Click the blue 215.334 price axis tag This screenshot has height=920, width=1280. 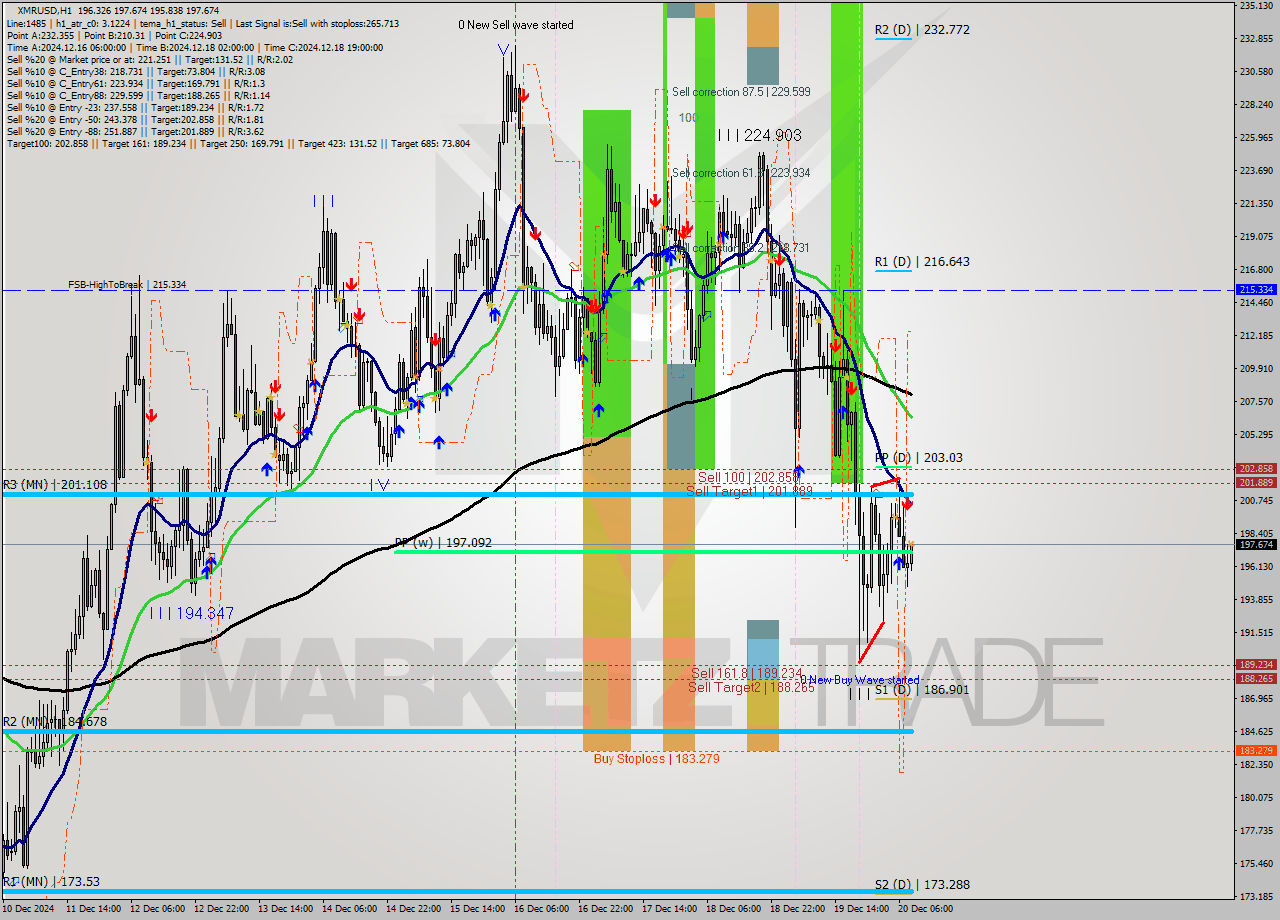[x=1256, y=289]
